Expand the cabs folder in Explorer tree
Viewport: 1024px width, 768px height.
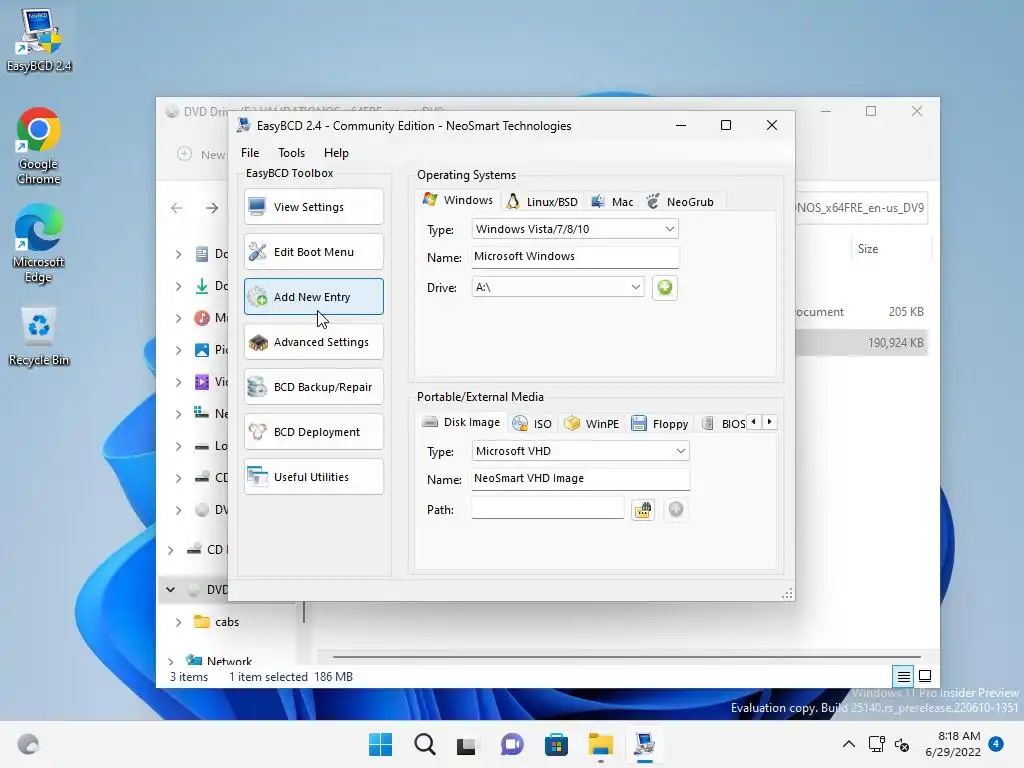click(178, 622)
